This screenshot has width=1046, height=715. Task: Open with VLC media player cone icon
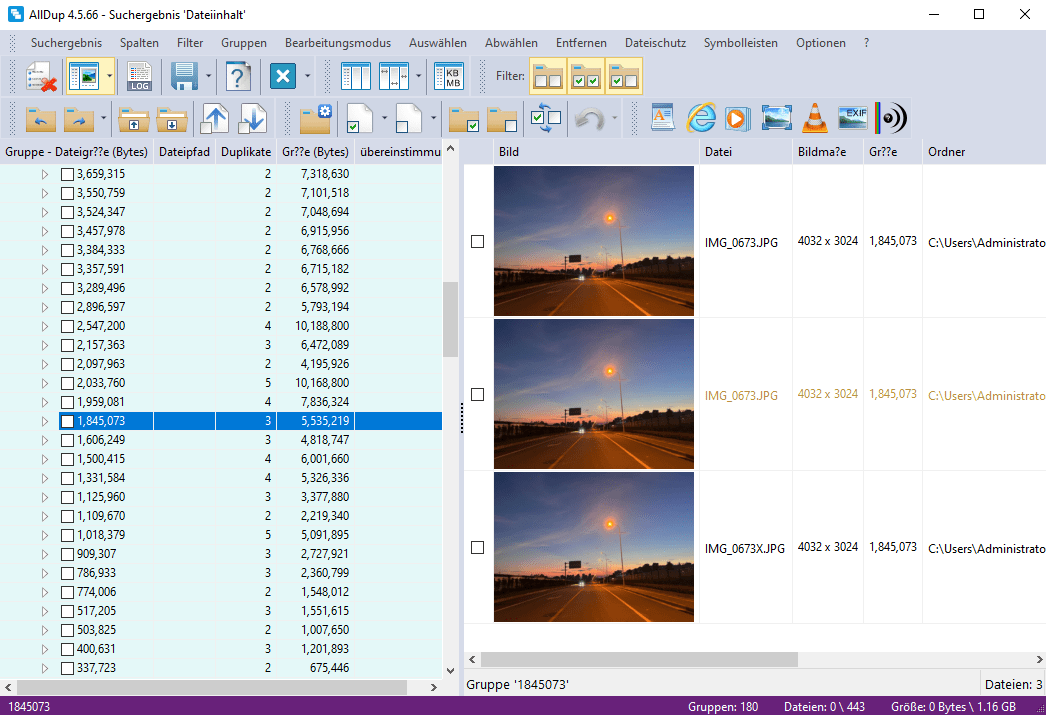815,118
